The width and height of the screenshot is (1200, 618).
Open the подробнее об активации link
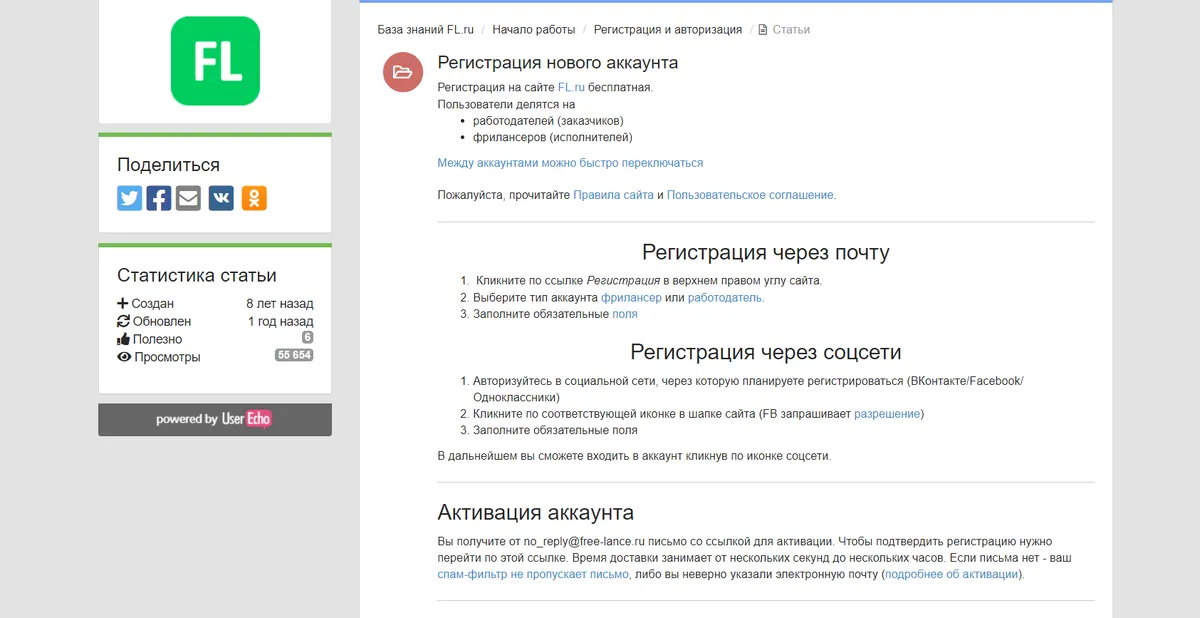pos(952,575)
